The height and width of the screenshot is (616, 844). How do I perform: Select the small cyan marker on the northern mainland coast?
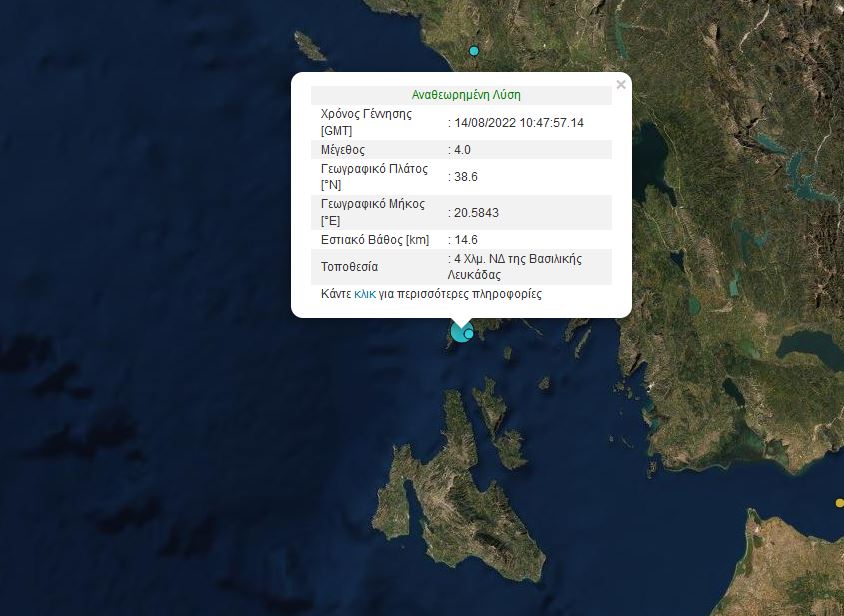click(475, 51)
